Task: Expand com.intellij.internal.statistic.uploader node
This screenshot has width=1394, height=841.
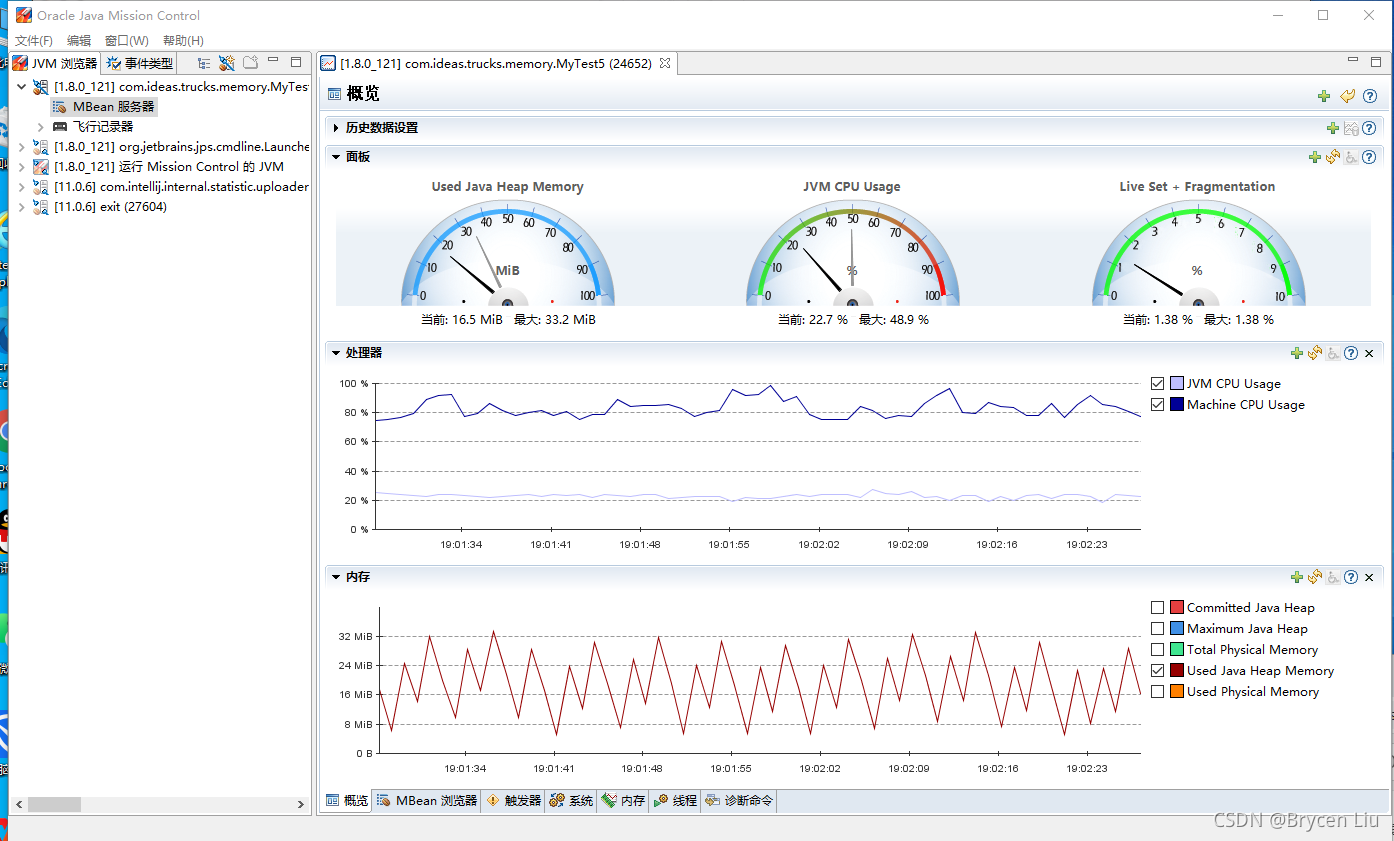Action: (x=22, y=187)
